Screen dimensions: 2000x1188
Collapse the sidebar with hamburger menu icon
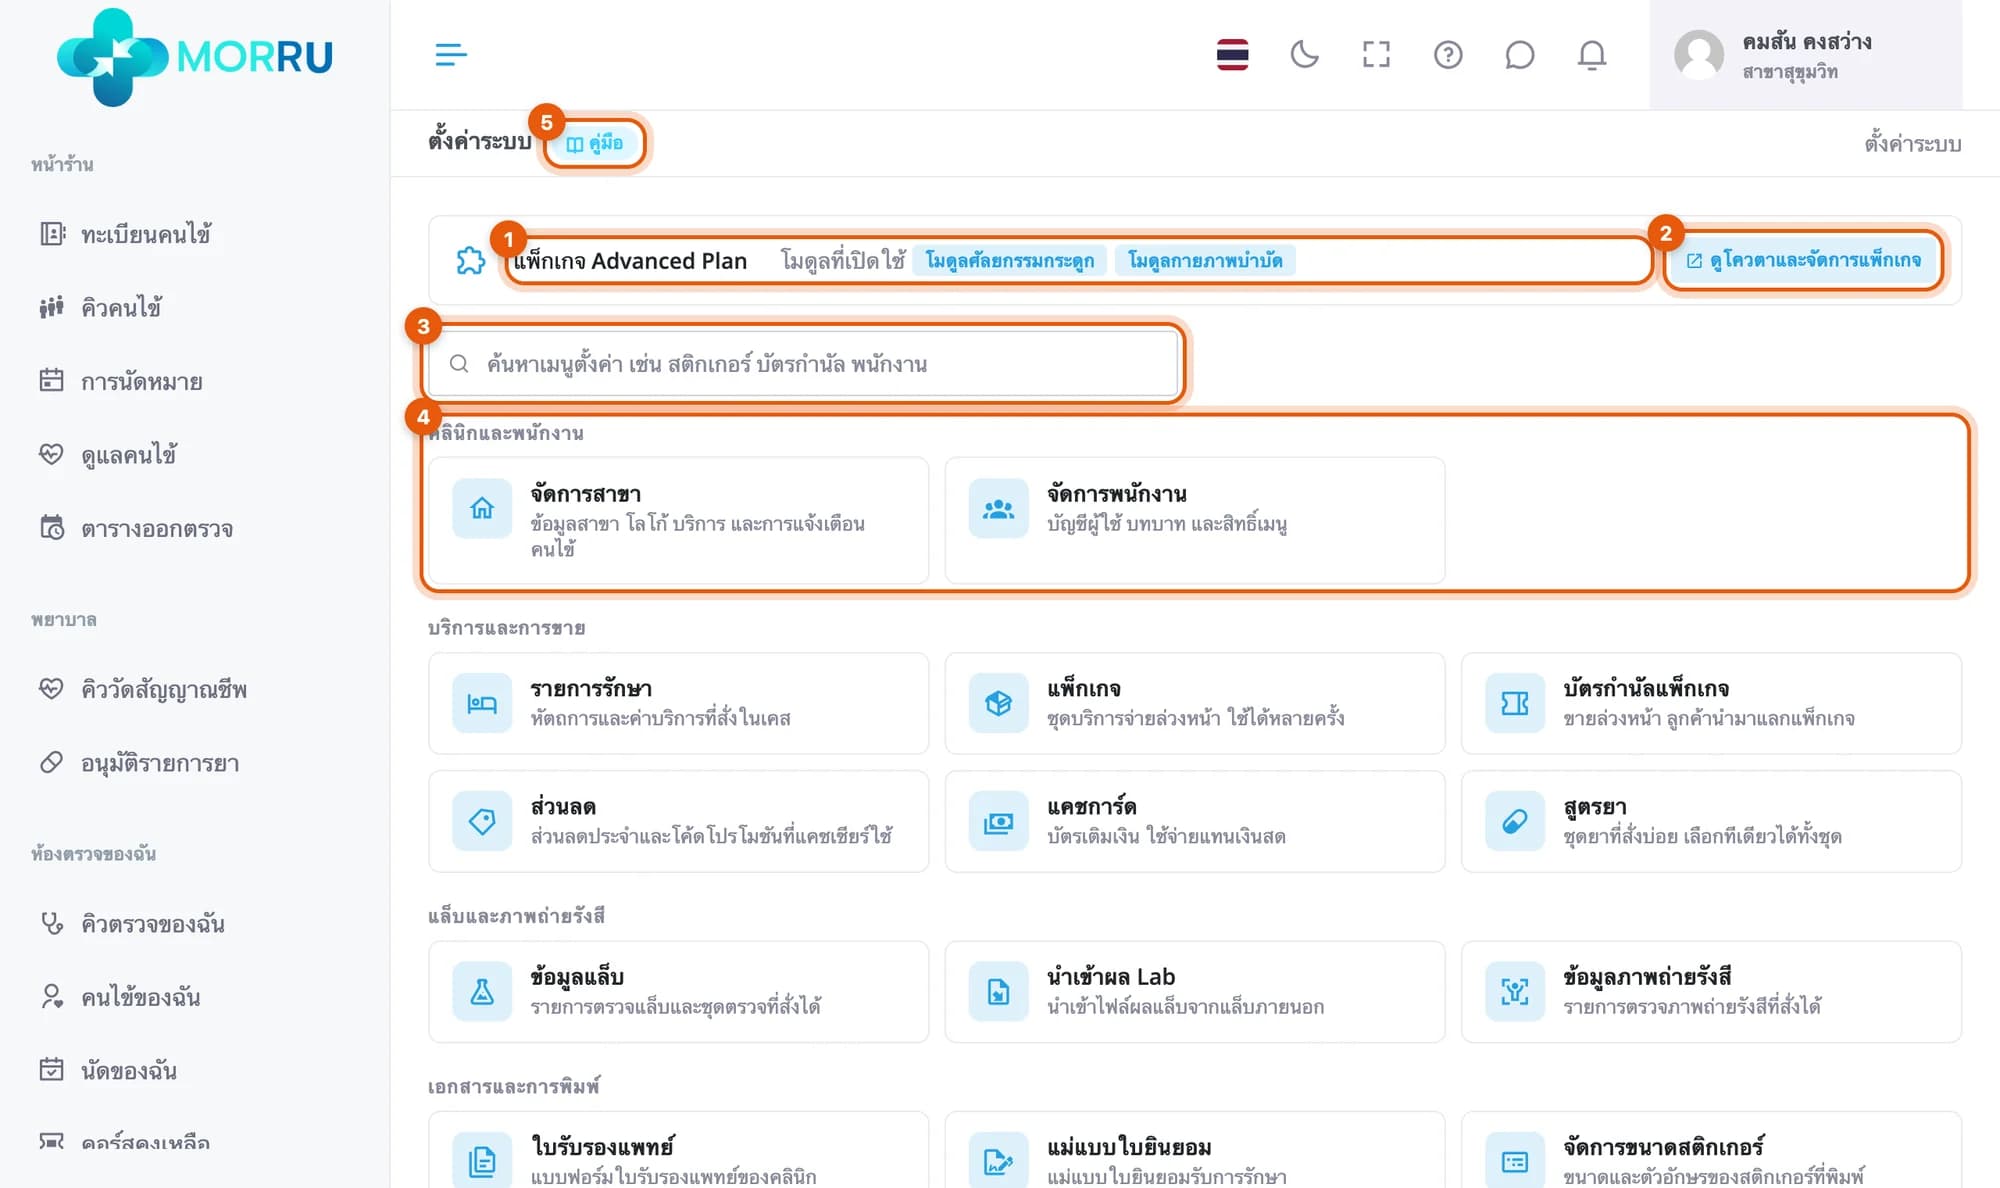tap(451, 54)
